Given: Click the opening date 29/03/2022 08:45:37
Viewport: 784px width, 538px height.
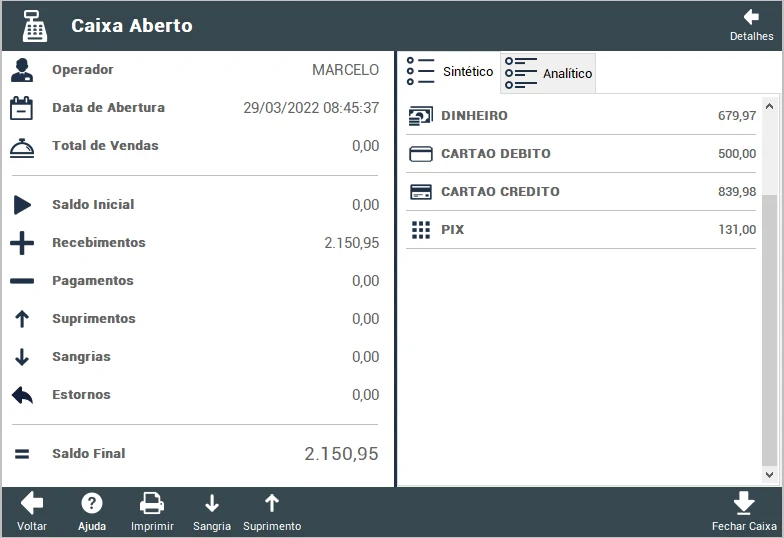Looking at the screenshot, I should click(x=311, y=108).
